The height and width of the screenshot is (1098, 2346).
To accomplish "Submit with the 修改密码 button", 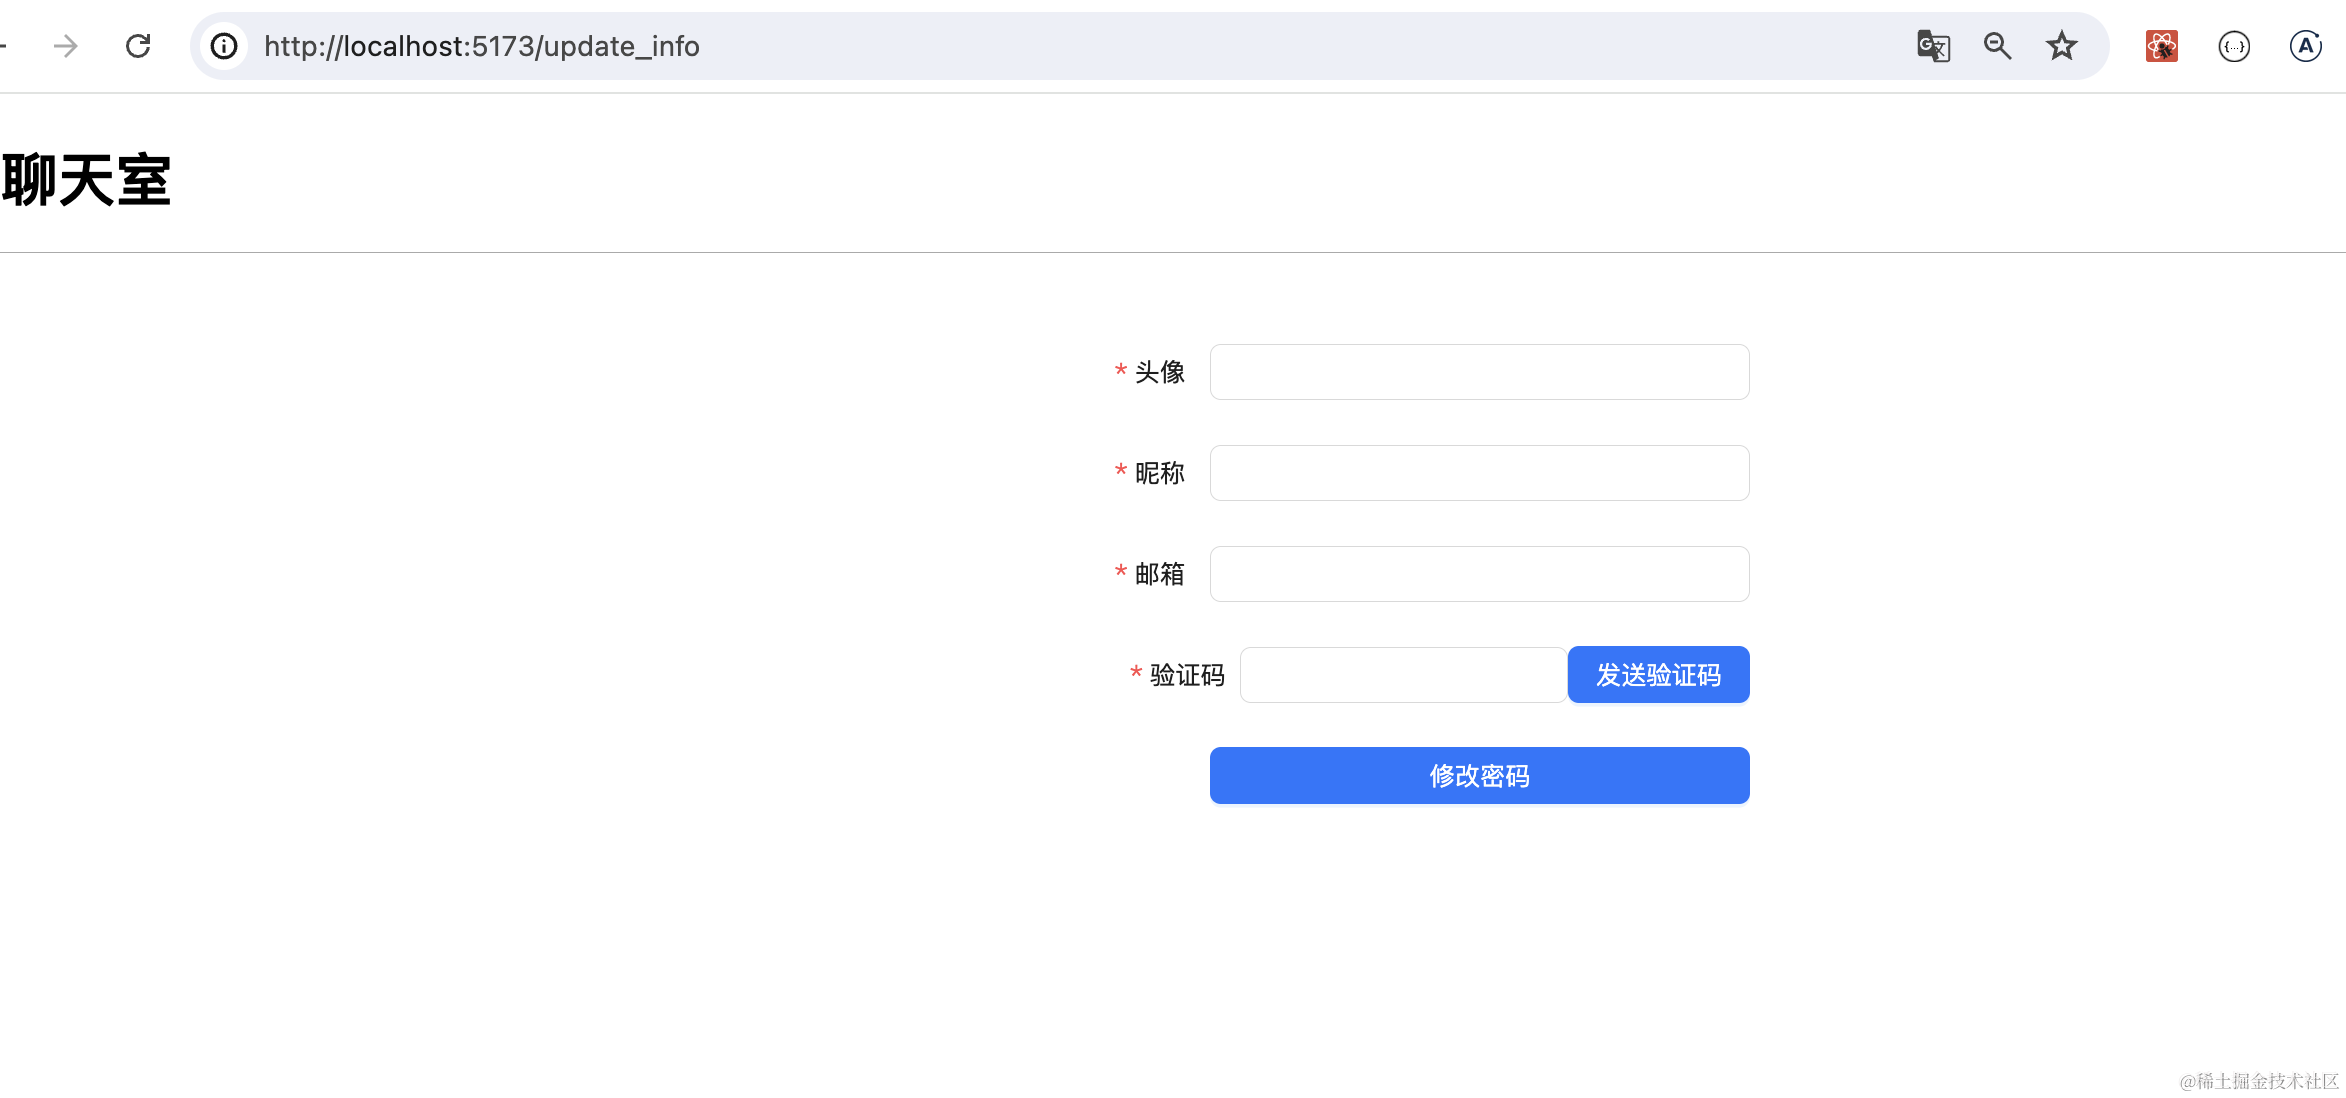I will click(x=1479, y=776).
